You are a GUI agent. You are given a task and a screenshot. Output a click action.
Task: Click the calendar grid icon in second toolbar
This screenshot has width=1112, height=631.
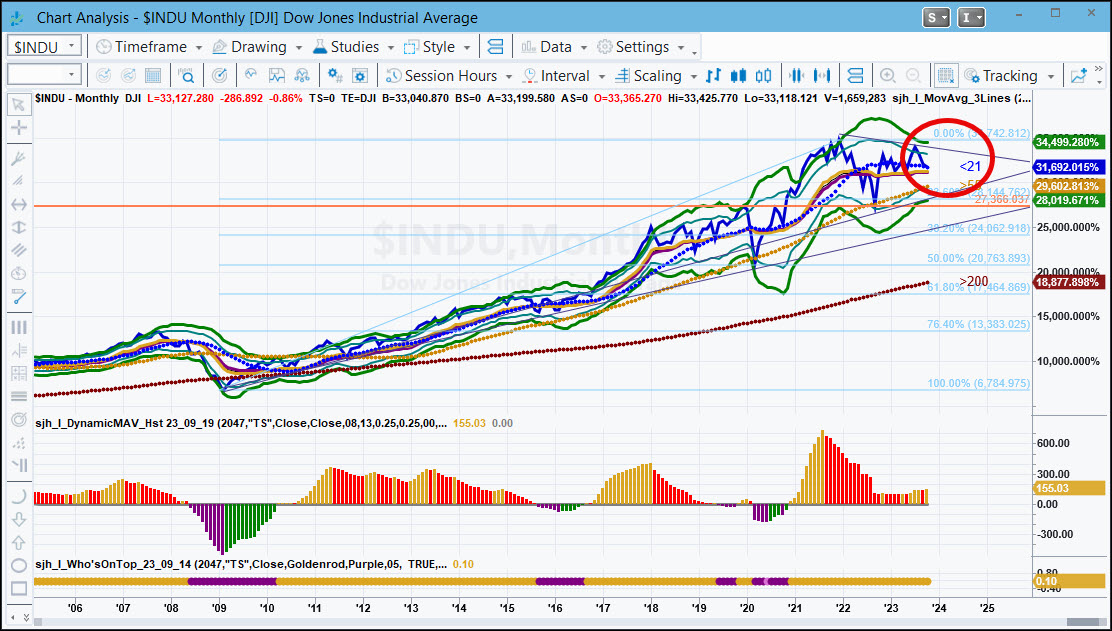pyautogui.click(x=152, y=75)
